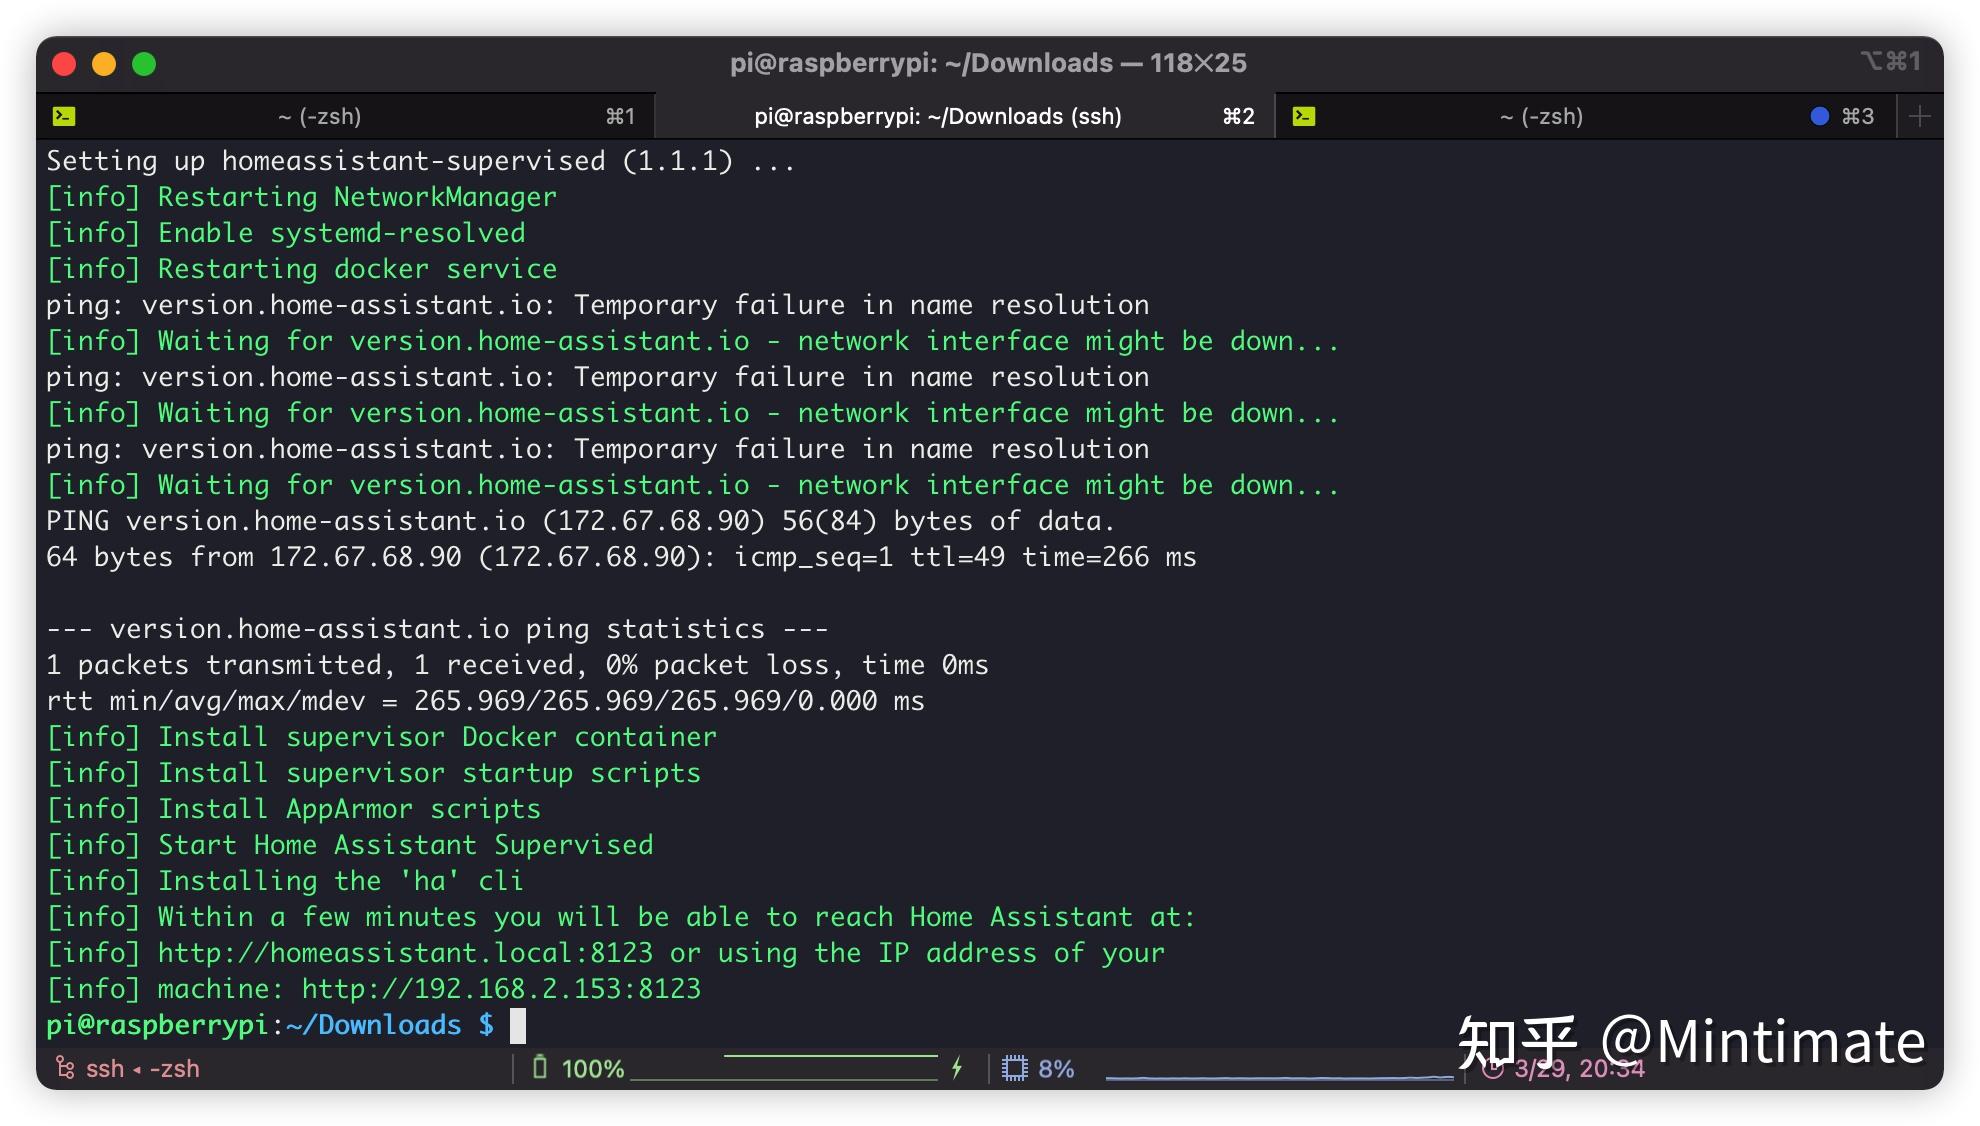Screen dimensions: 1980x1126
Task: Open the third ~ (-zsh) tab
Action: [x=1585, y=116]
